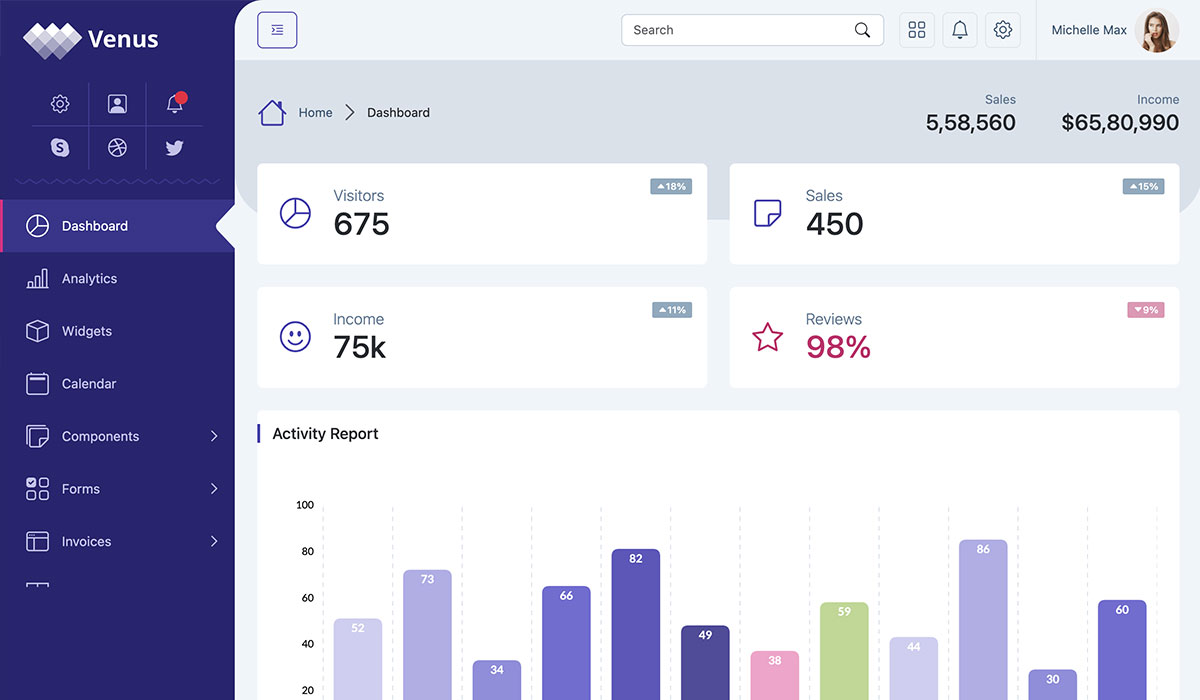Click the Twitter icon in sidebar
Image resolution: width=1200 pixels, height=700 pixels.
click(x=175, y=148)
